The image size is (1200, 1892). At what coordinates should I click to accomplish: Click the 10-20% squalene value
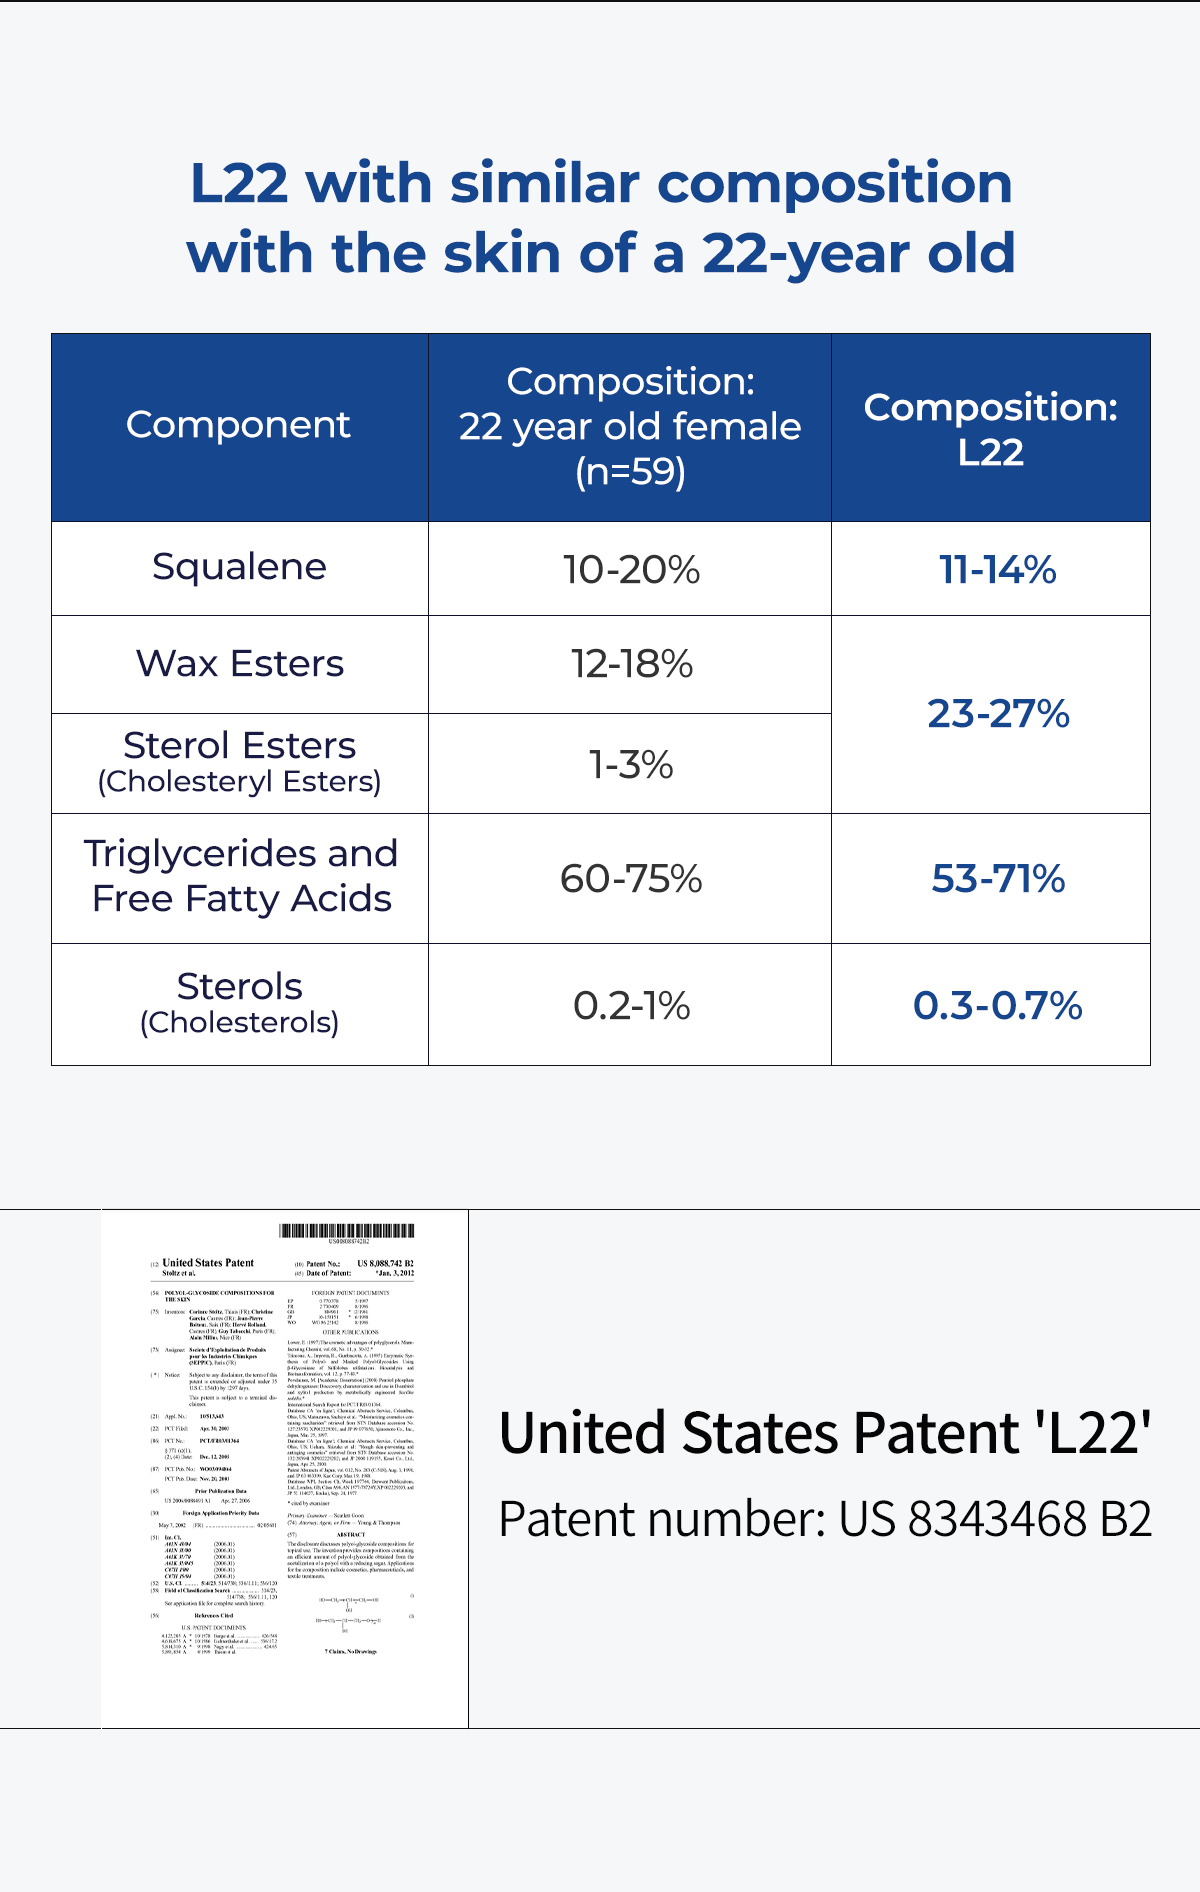(631, 570)
